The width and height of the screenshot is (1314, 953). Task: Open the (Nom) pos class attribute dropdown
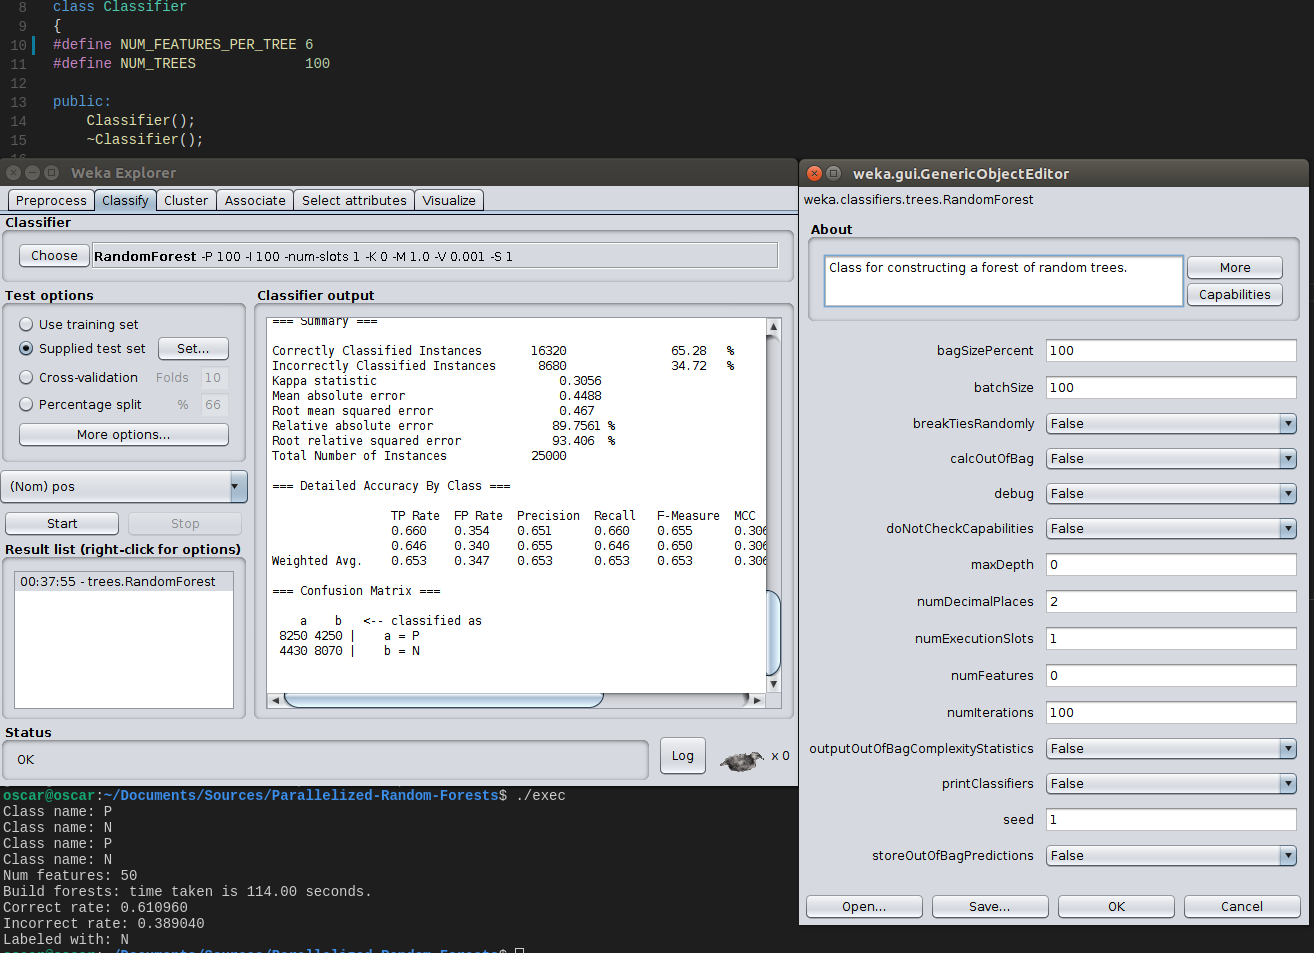[124, 486]
